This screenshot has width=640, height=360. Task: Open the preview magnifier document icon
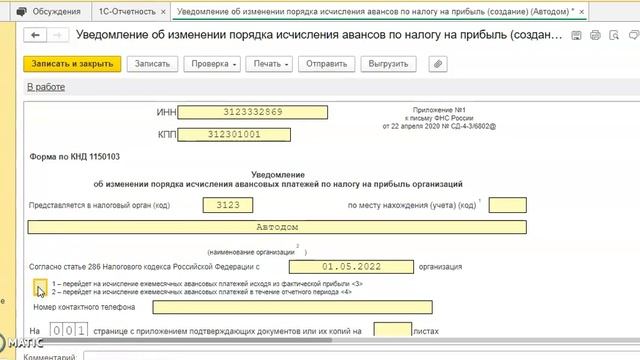tap(614, 36)
